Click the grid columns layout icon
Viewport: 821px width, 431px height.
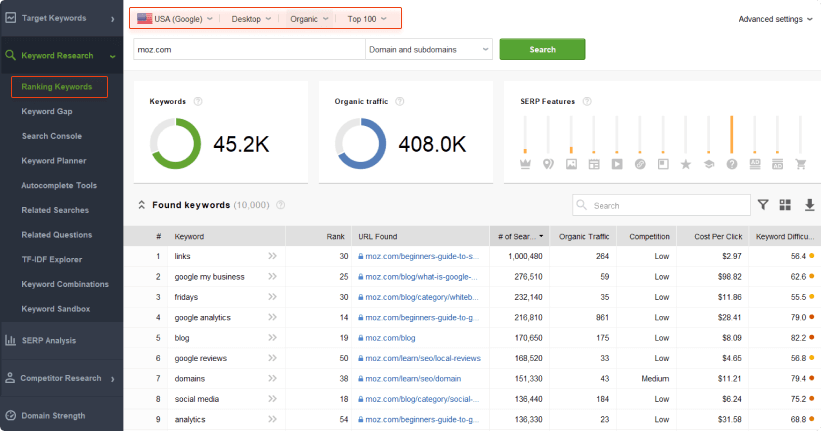[x=785, y=205]
